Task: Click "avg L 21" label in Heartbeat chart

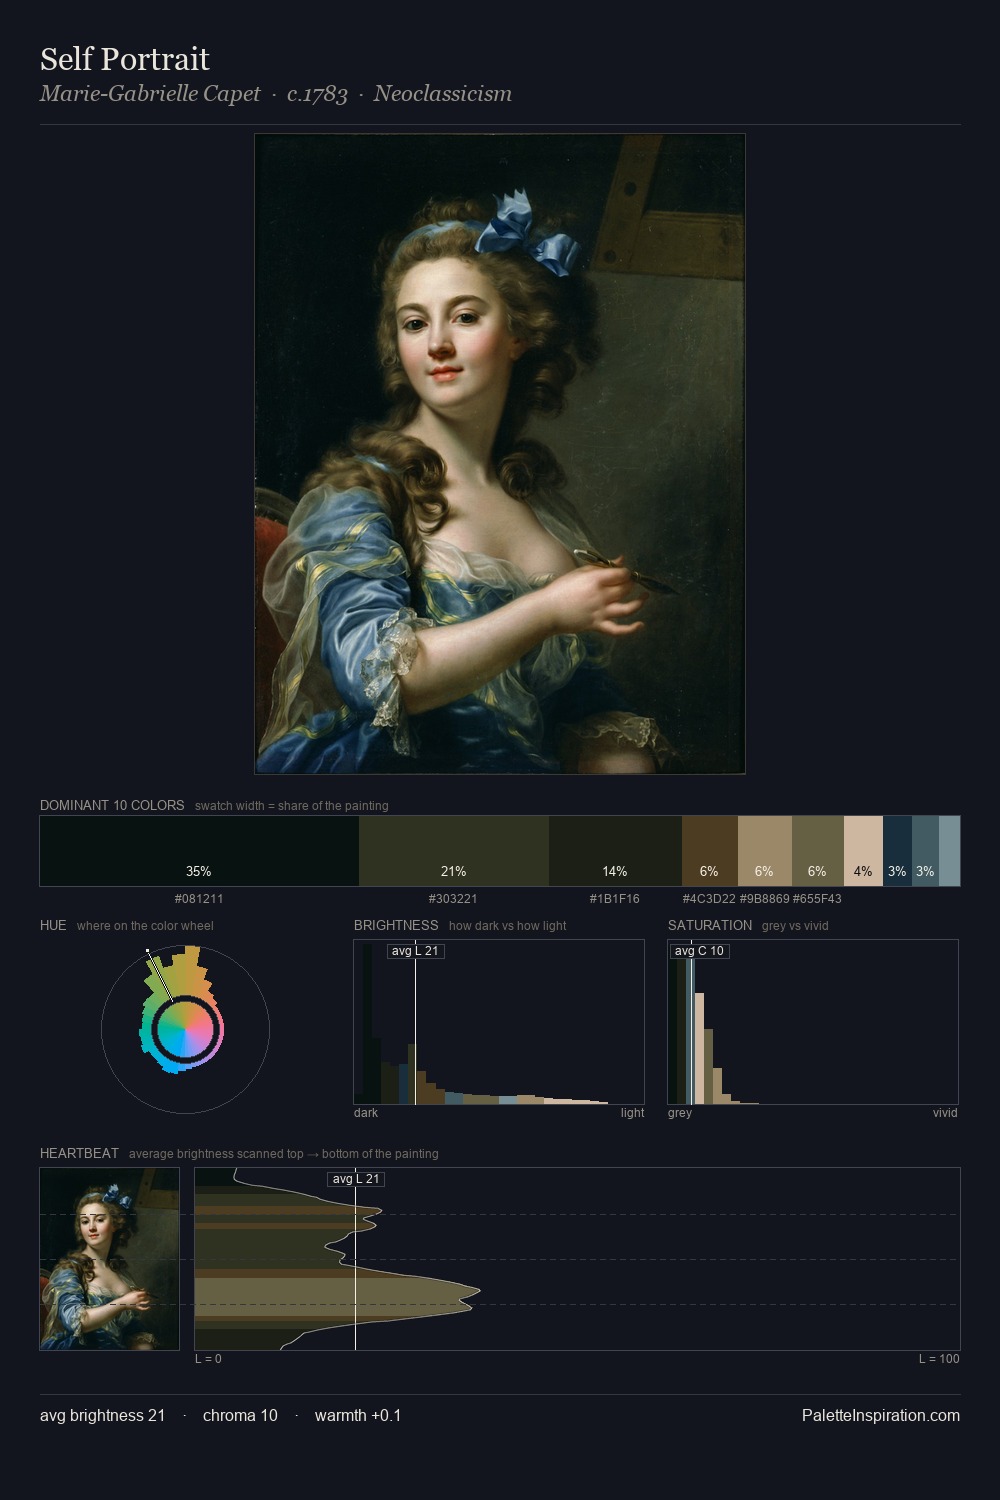Action: tap(356, 1179)
